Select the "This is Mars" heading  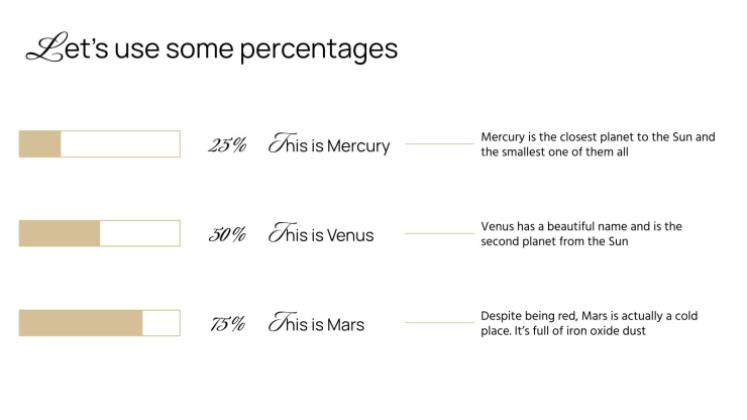tap(316, 325)
